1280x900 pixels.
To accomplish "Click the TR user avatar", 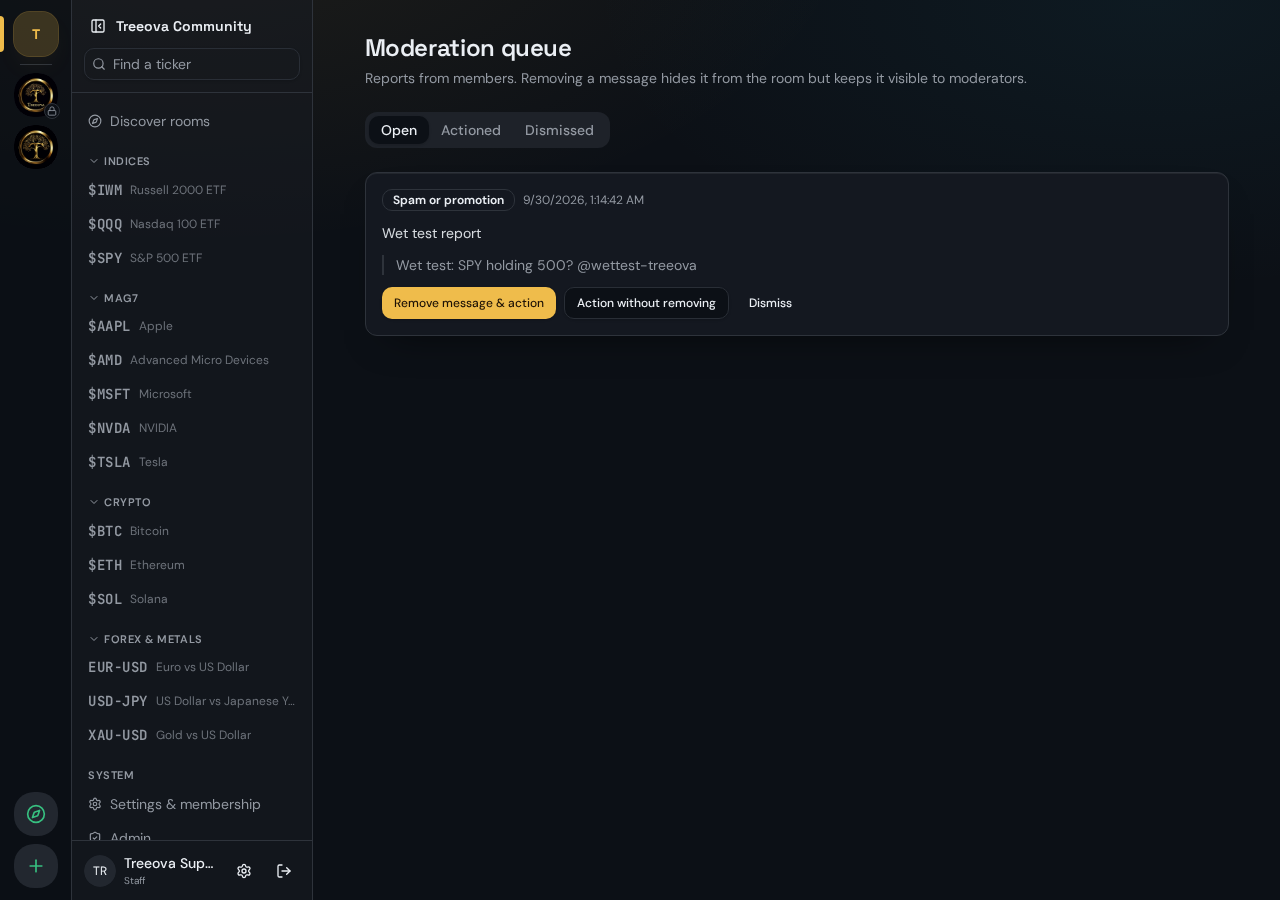I will click(x=100, y=871).
